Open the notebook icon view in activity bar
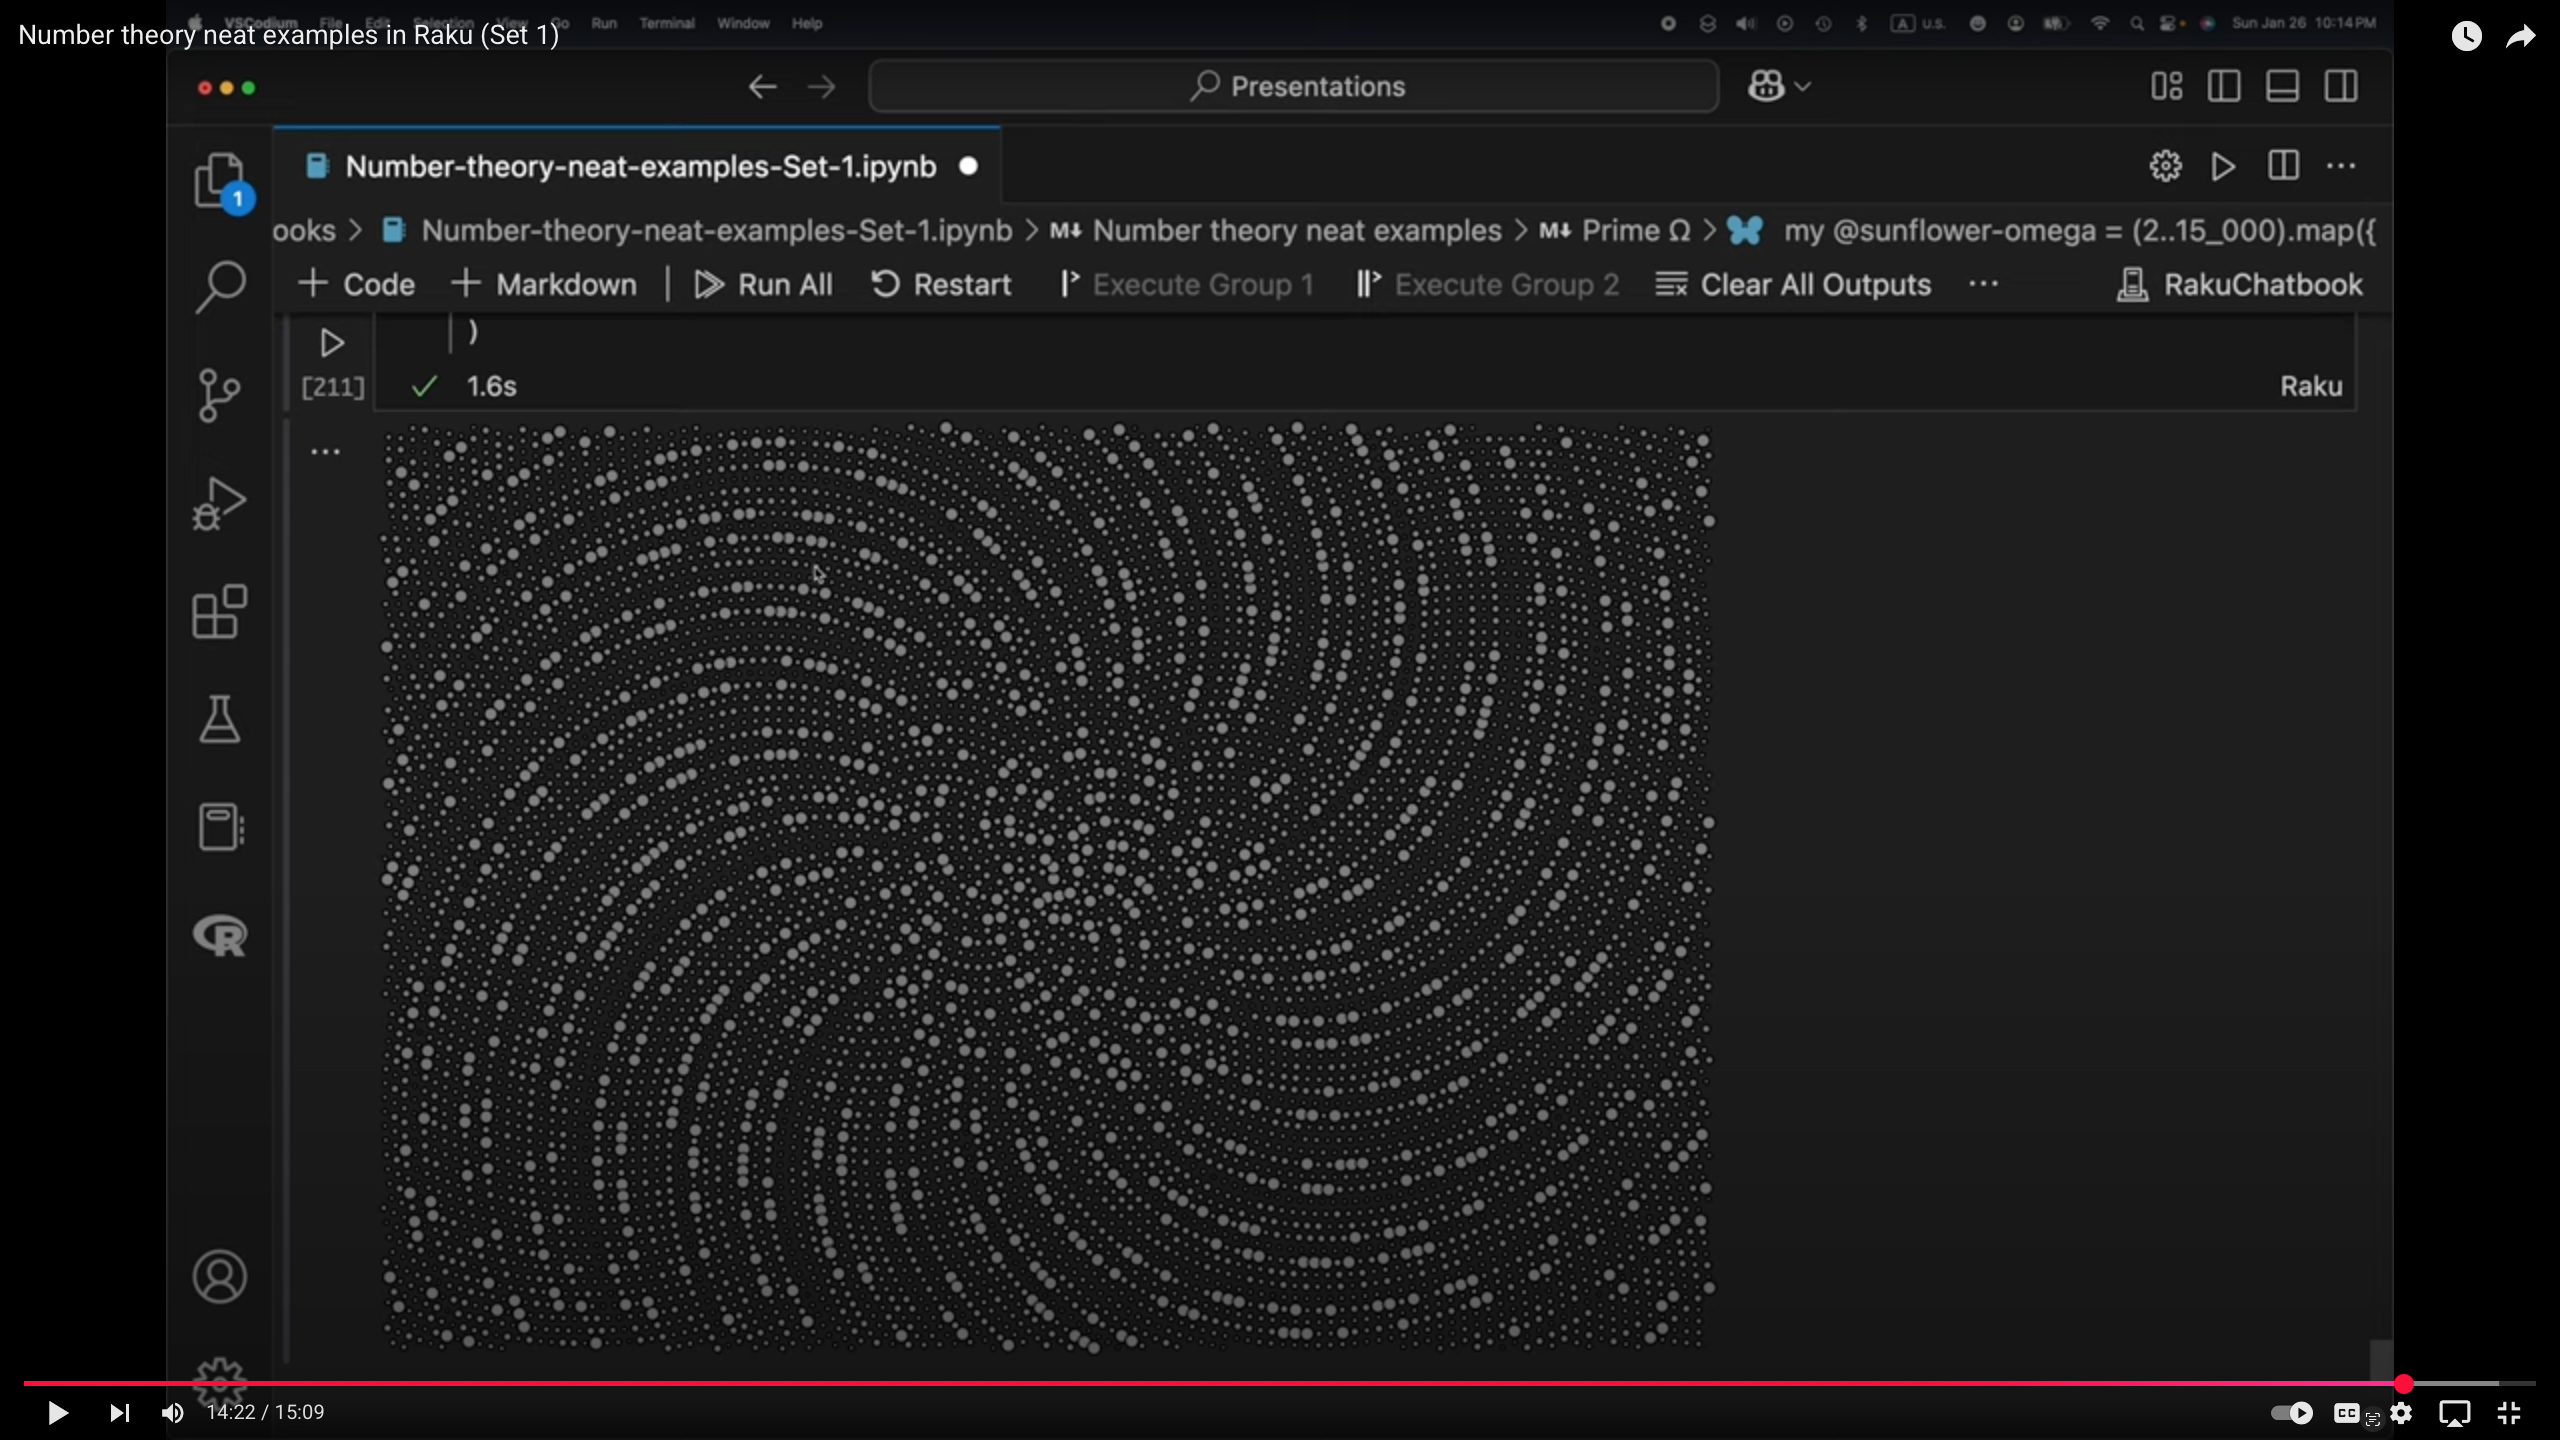This screenshot has width=2560, height=1440. point(220,827)
